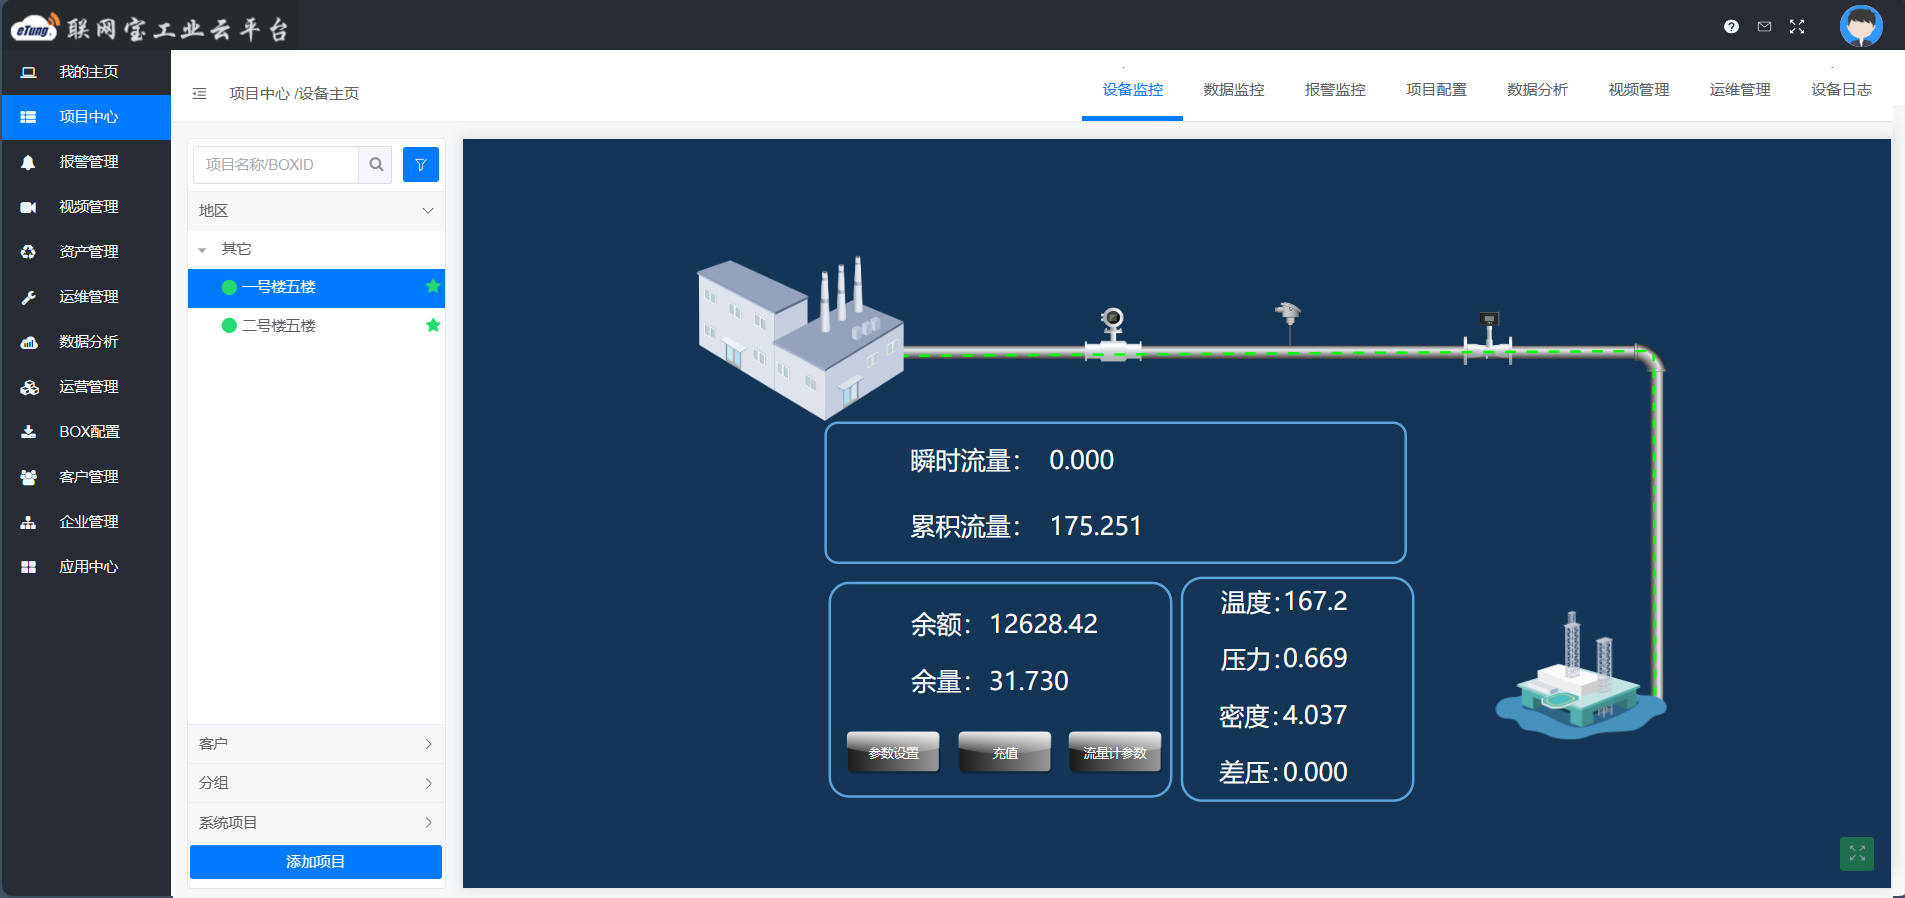The height and width of the screenshot is (898, 1905).
Task: Open the user avatar menu
Action: coord(1861,26)
